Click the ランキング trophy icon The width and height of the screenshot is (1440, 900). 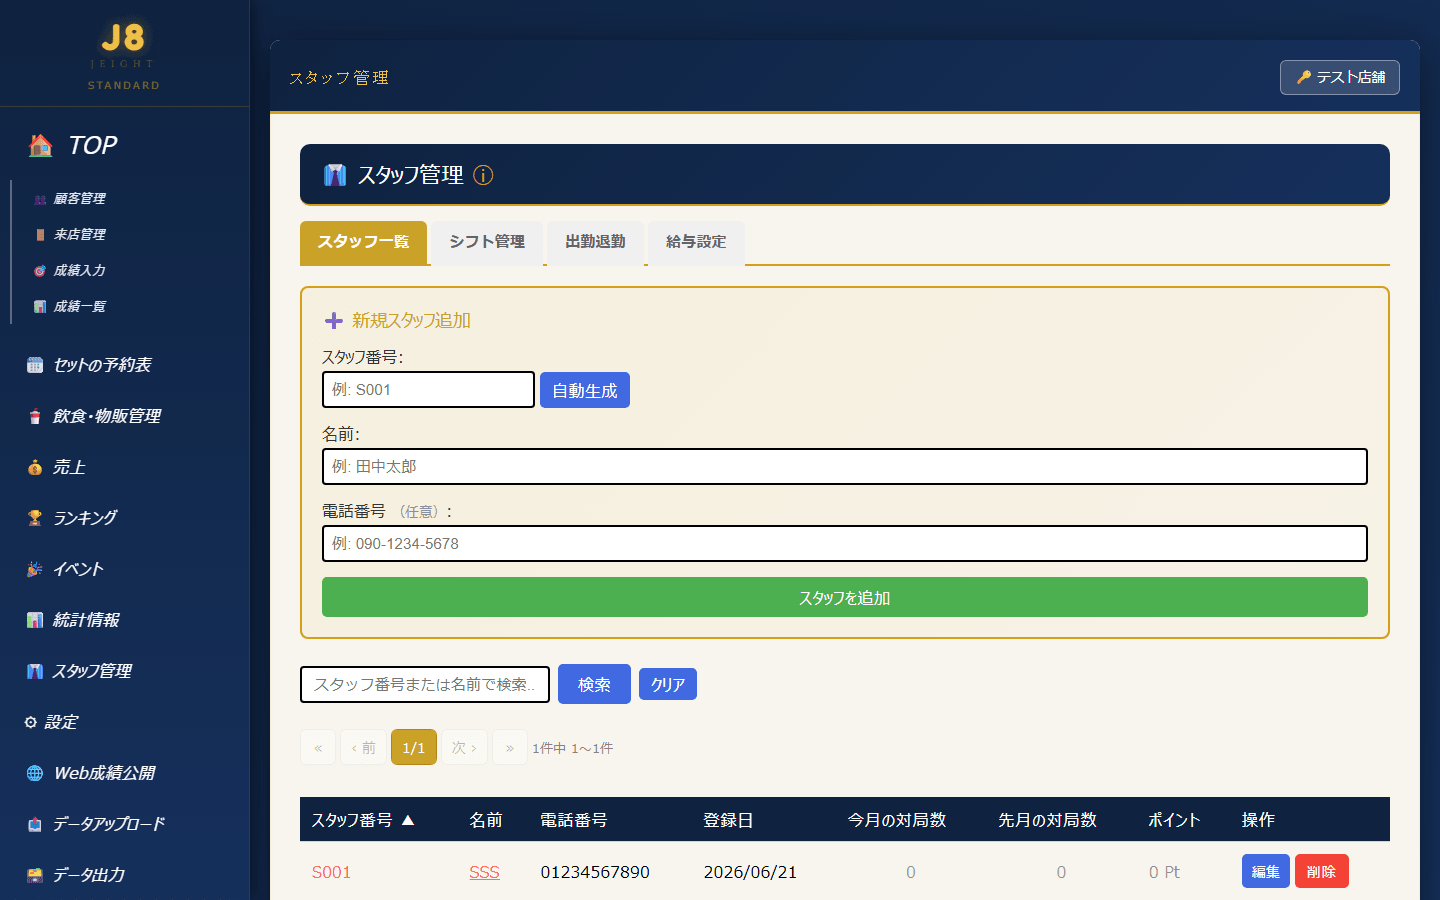click(35, 518)
